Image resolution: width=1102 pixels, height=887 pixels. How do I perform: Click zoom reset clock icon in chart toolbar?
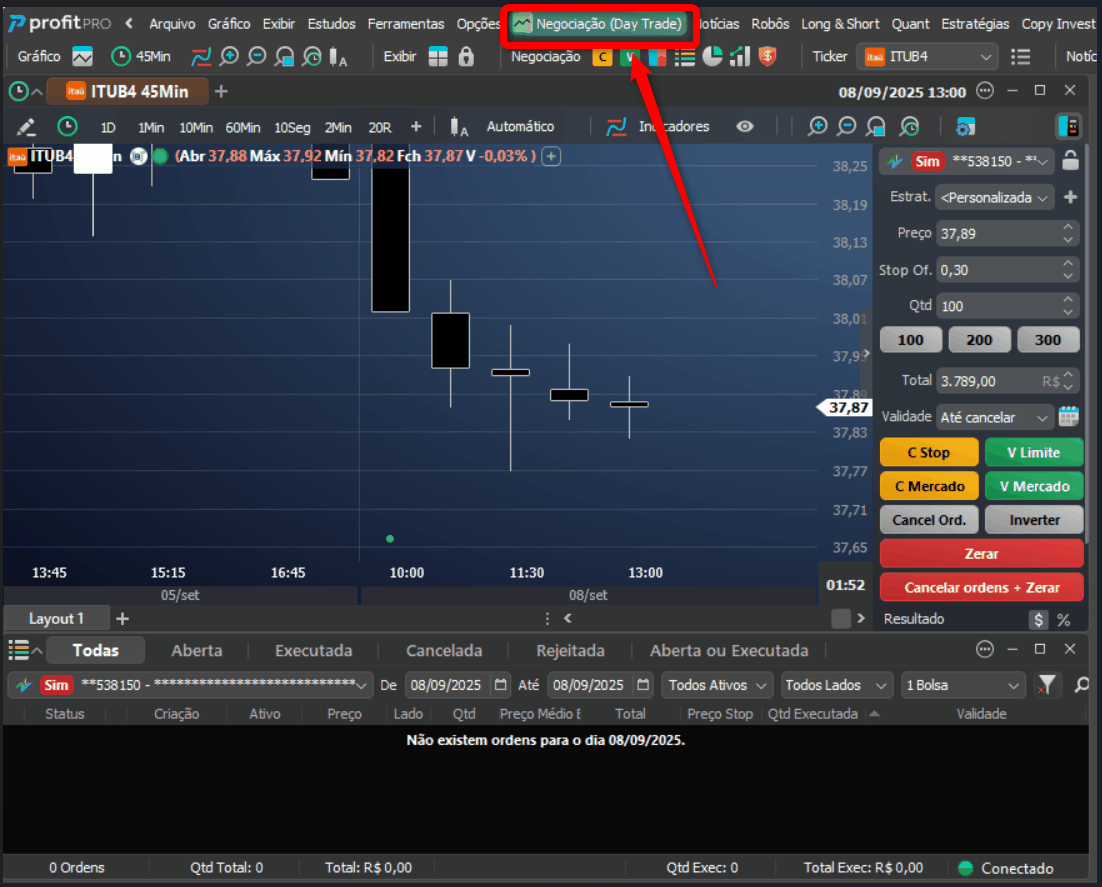909,127
